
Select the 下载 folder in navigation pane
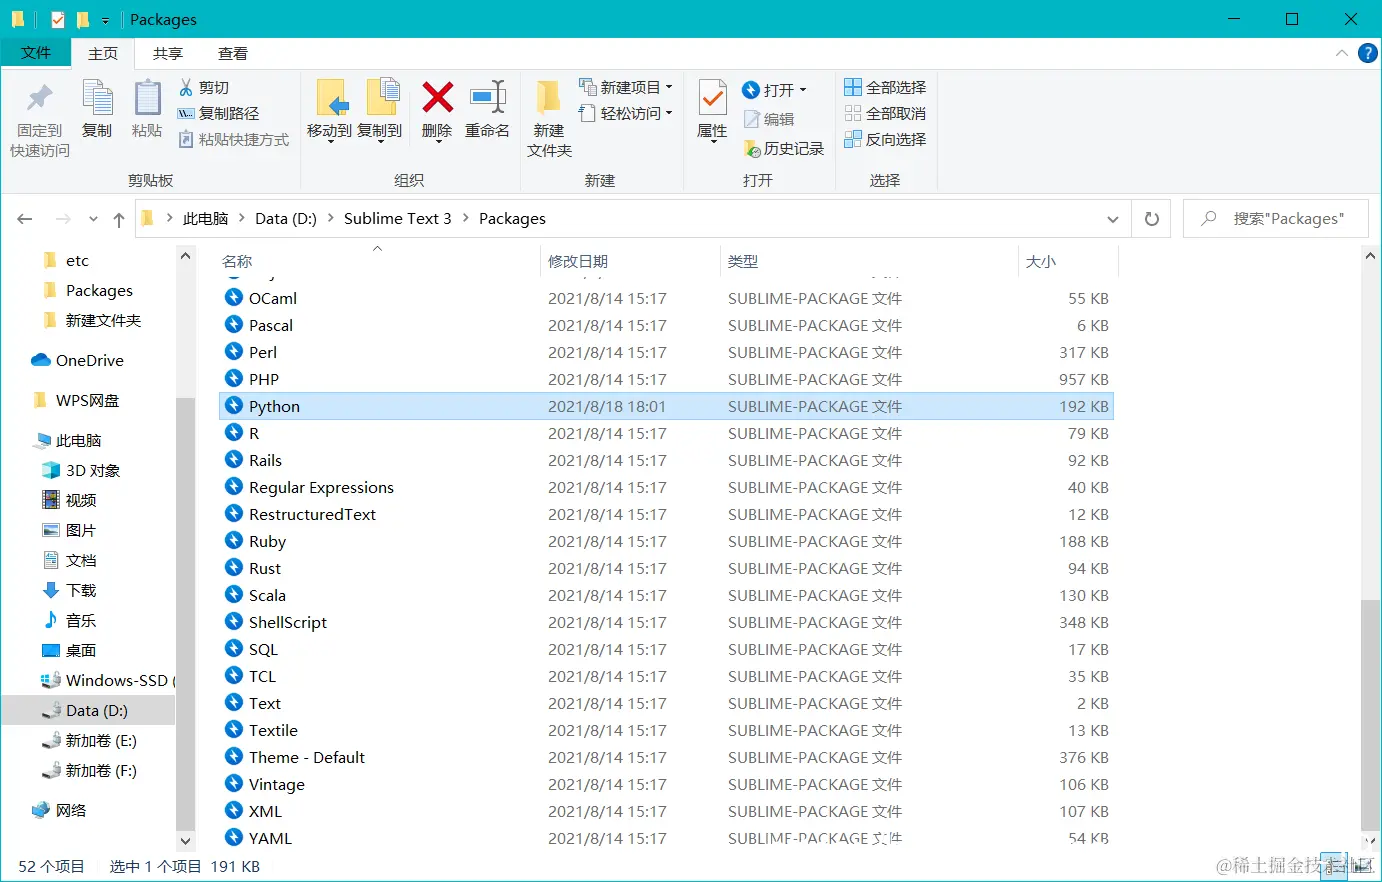pos(70,590)
